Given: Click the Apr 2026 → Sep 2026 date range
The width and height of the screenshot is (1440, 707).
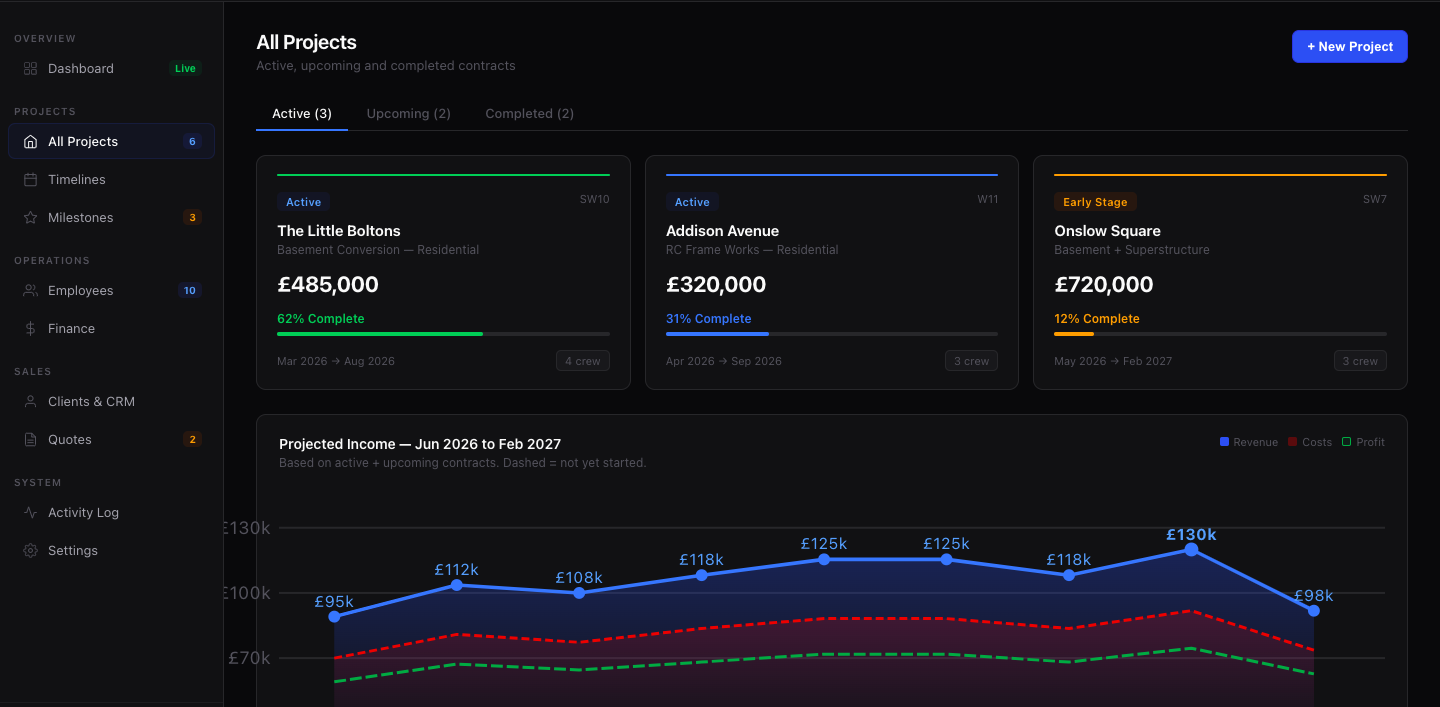Looking at the screenshot, I should (724, 361).
